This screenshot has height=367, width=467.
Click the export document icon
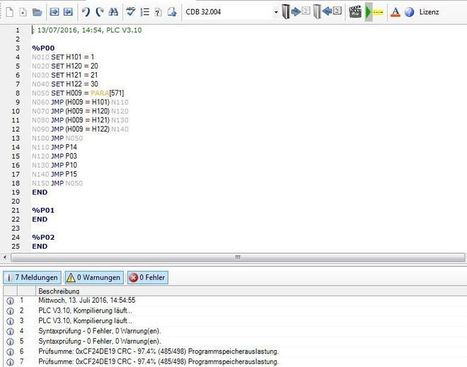pos(172,12)
